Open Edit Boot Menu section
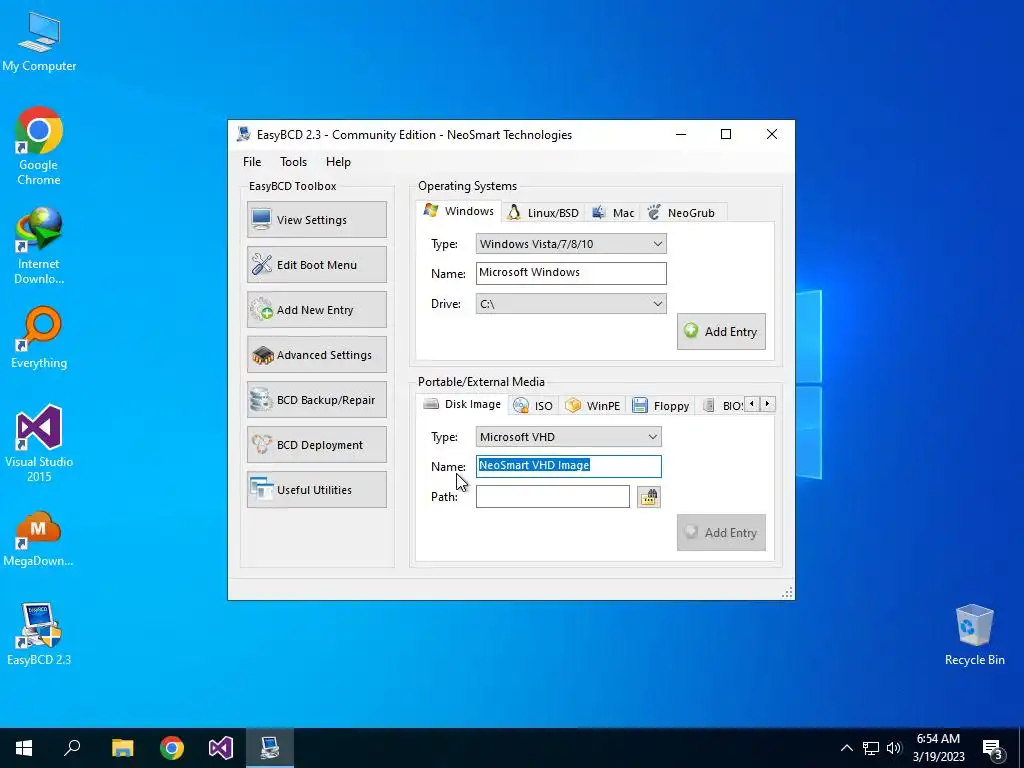The width and height of the screenshot is (1024, 768). coord(317,264)
